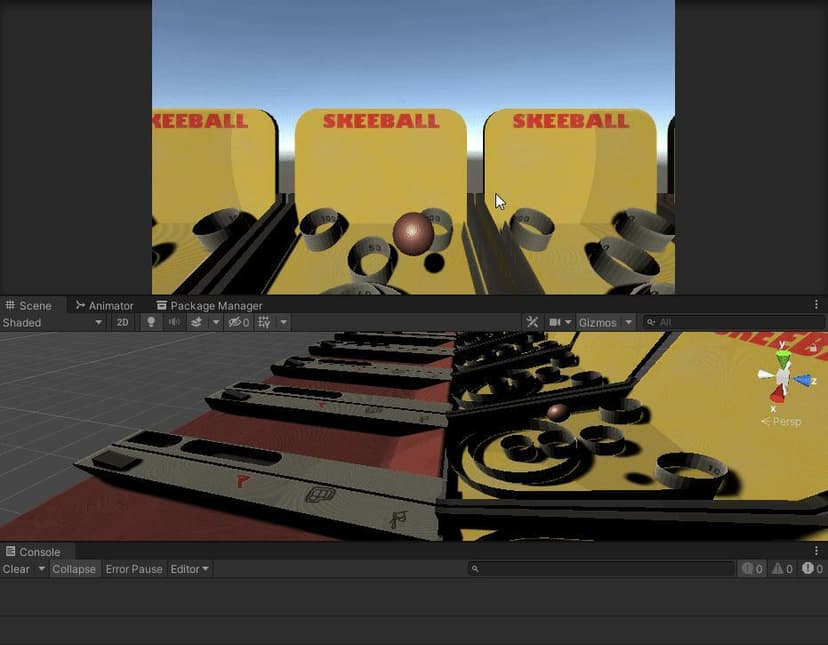This screenshot has width=828, height=645.
Task: Click the green Y axis gizmo cone
Action: click(x=784, y=357)
